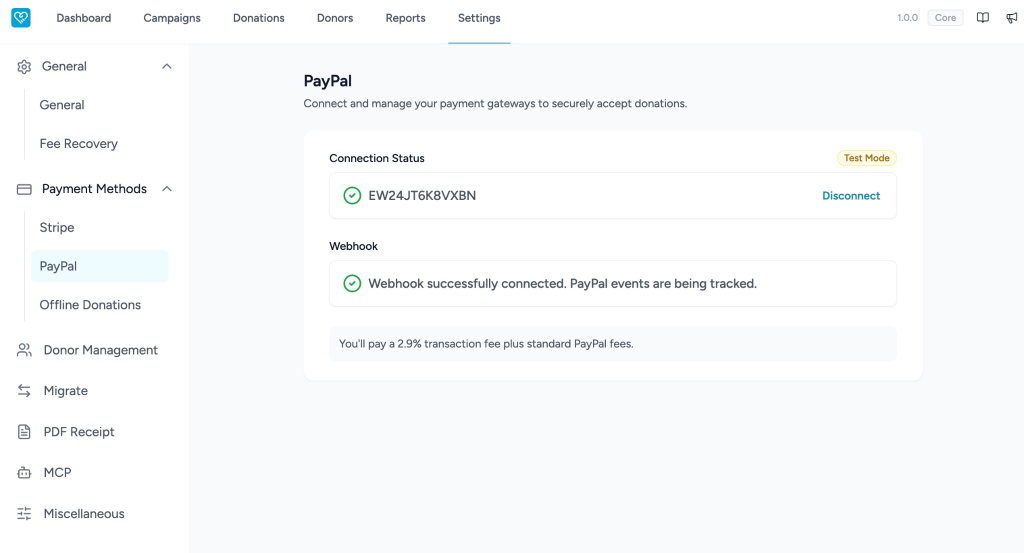Click the Webhook successfully connected message
Screen dimensions: 1024x553
coord(562,283)
